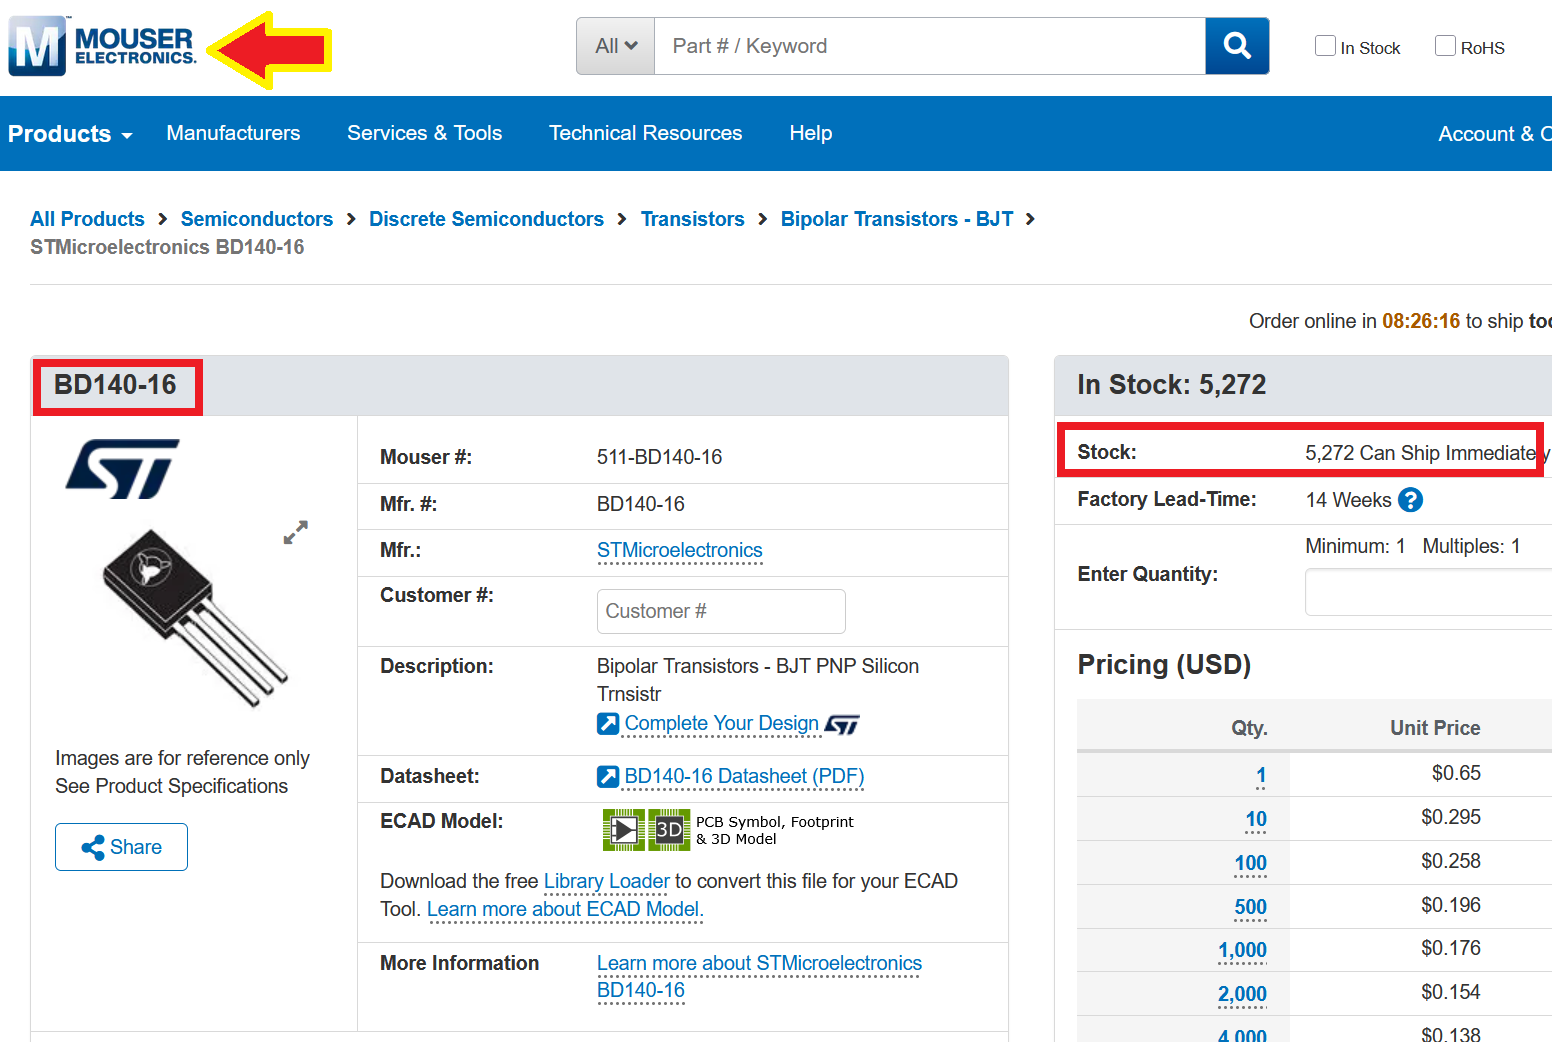Image resolution: width=1552 pixels, height=1042 pixels.
Task: Click the BD140-16 product title heading
Action: 115,385
